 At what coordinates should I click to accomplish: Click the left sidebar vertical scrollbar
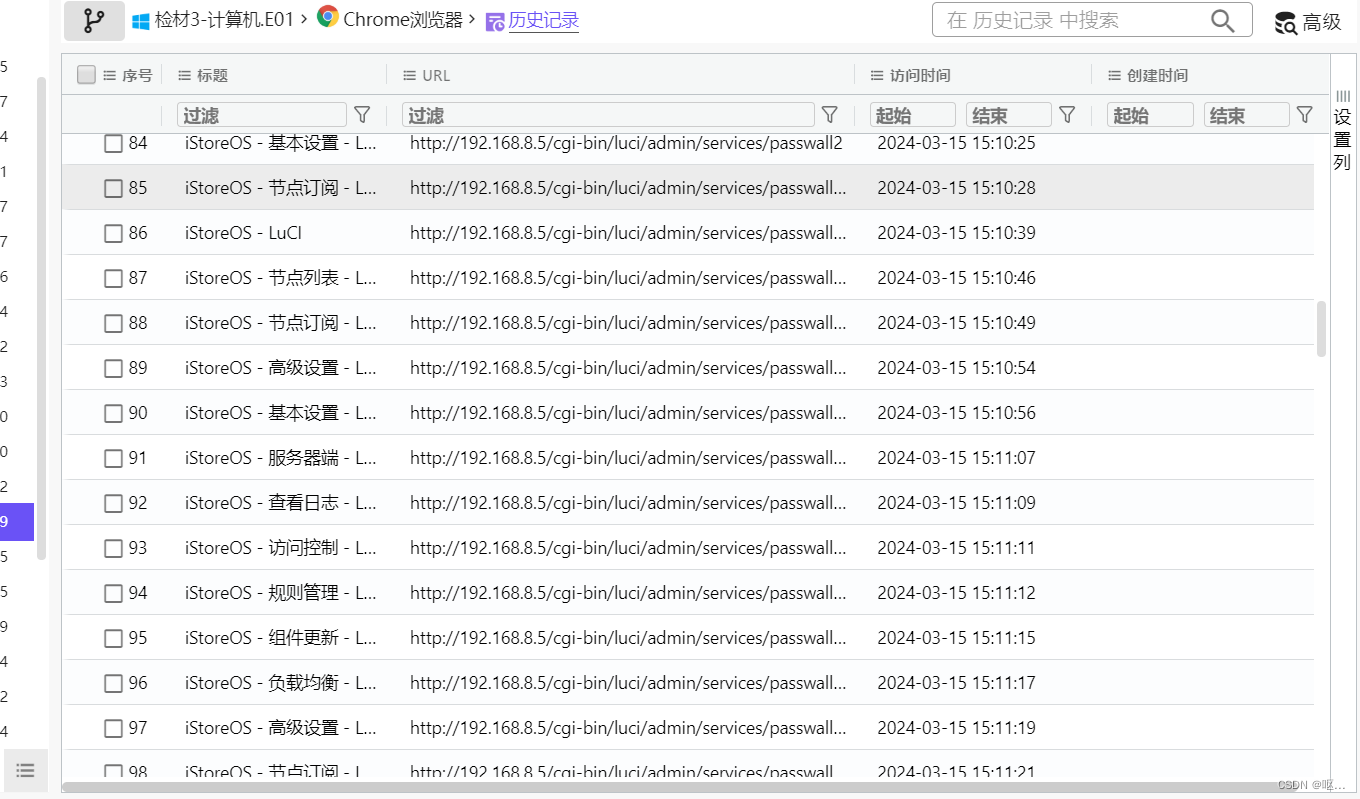point(41,318)
